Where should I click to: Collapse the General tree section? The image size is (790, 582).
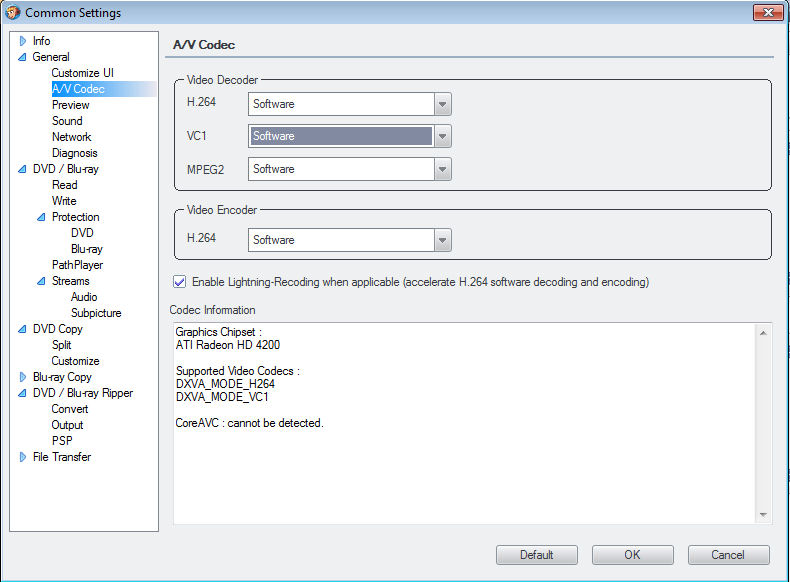point(23,58)
